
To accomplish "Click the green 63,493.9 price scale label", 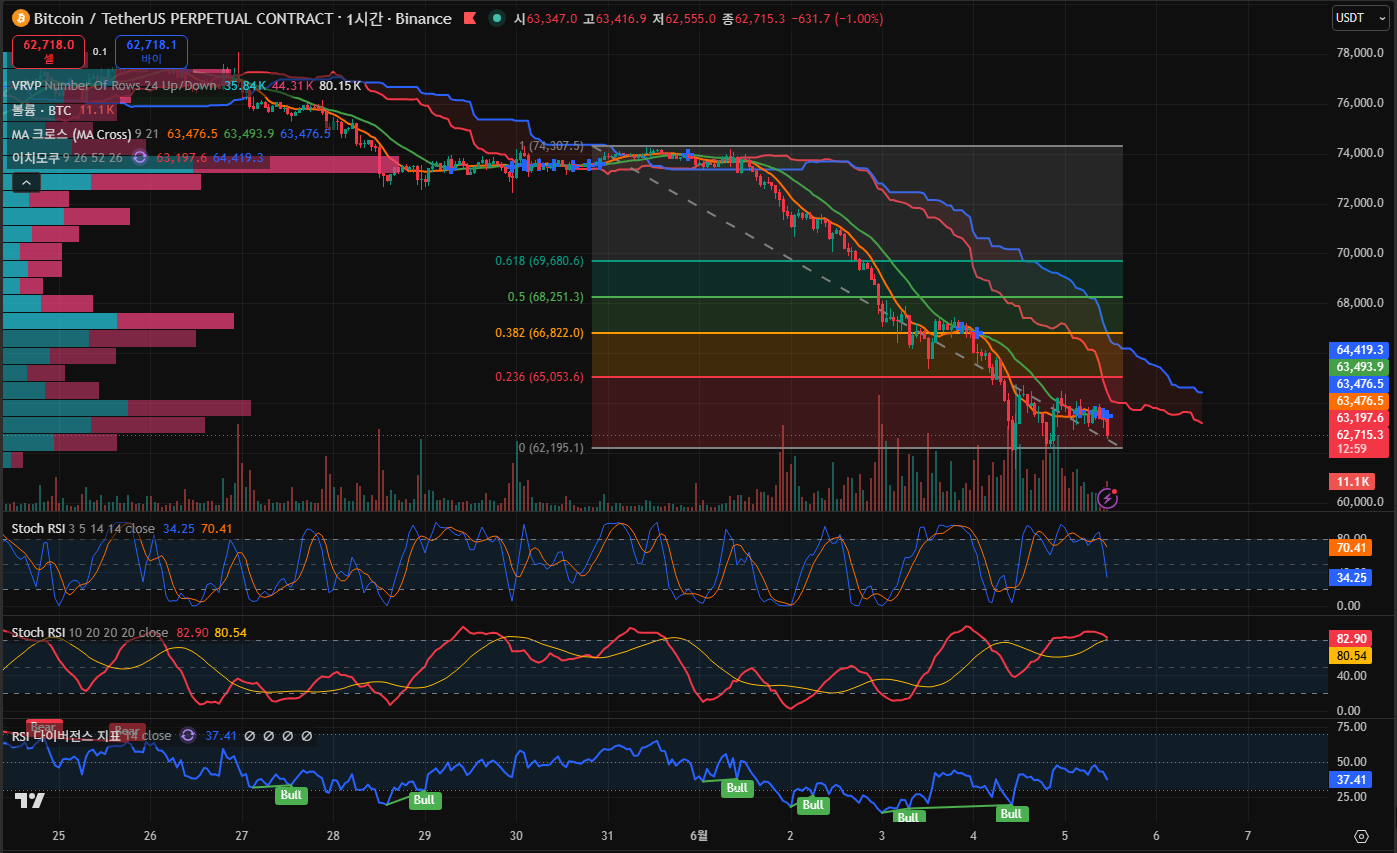I will 1358,367.
